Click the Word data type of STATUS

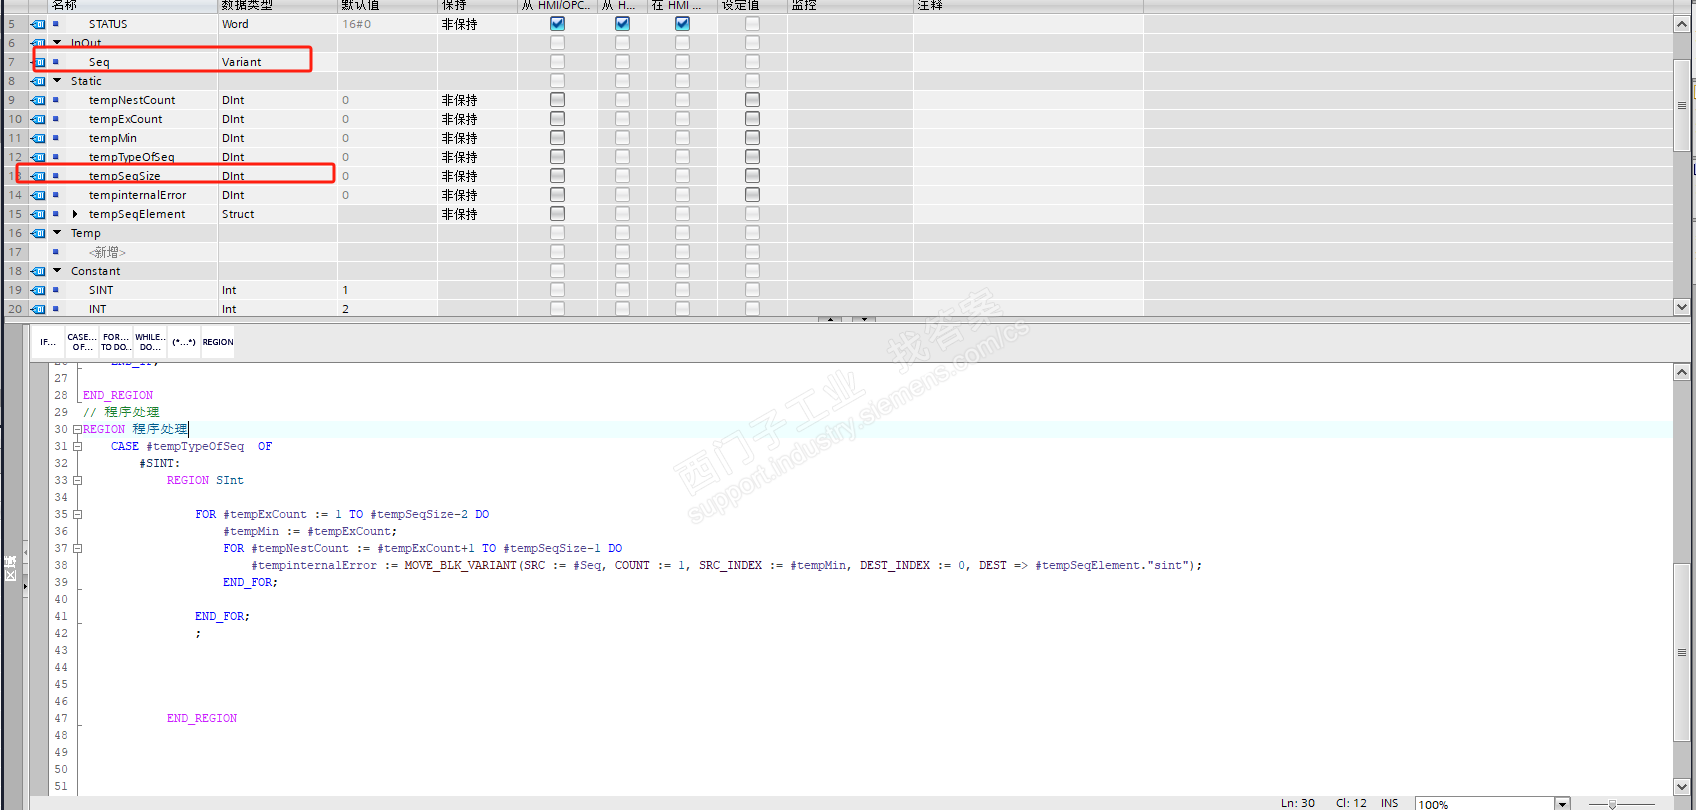click(x=235, y=24)
